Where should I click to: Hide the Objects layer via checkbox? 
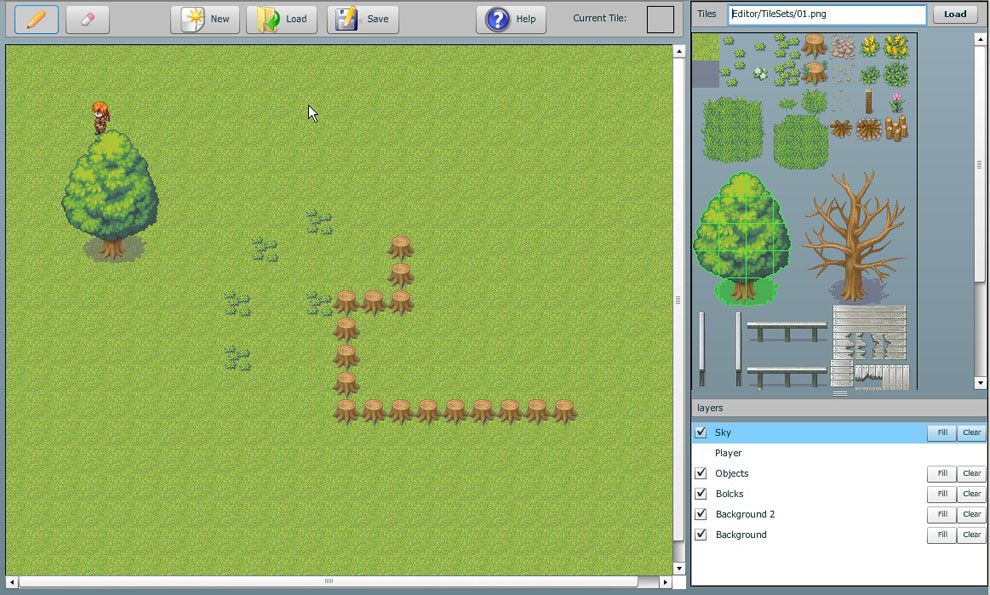[x=701, y=473]
